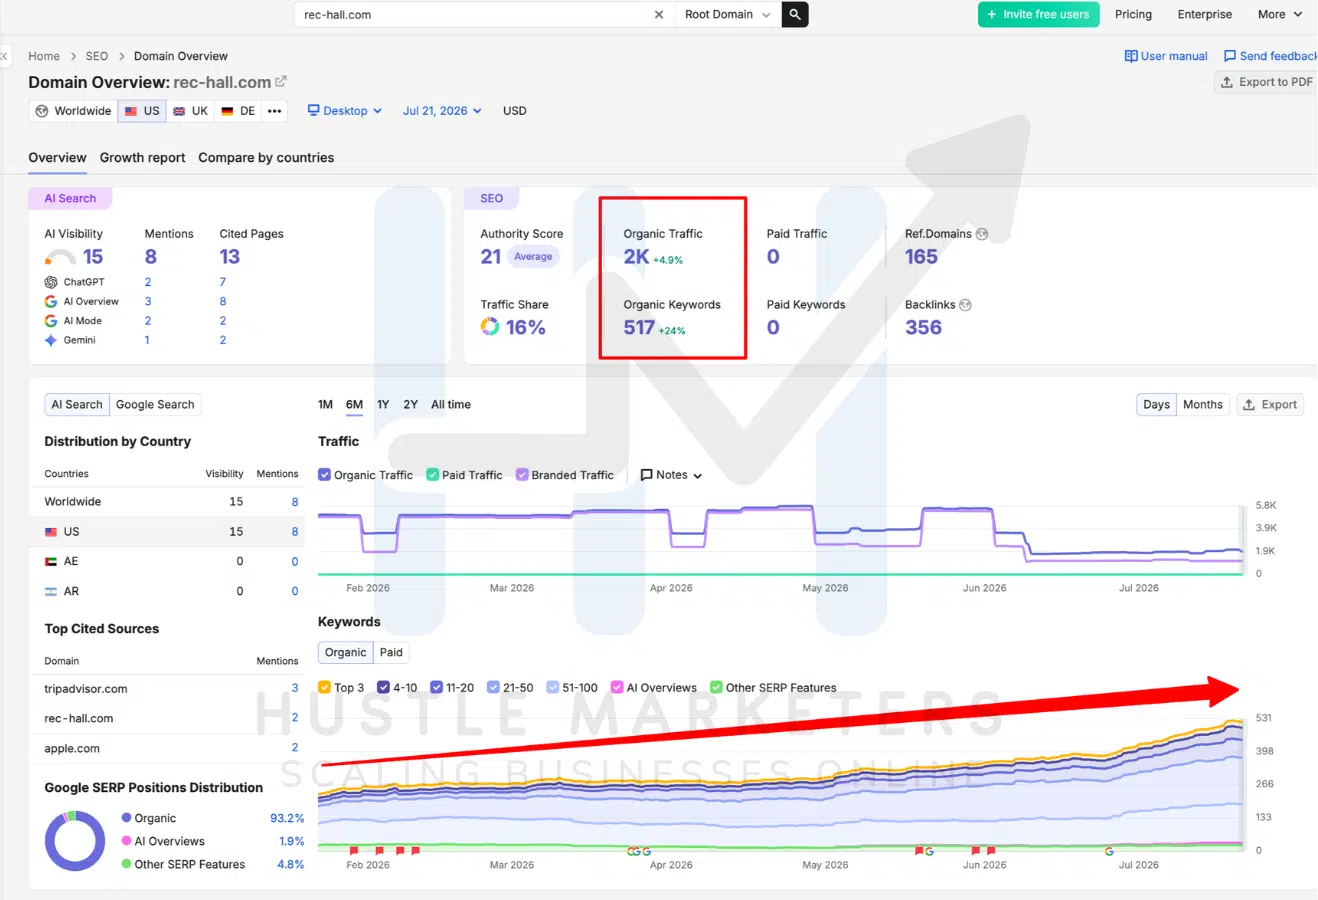Click the chart Export button
1318x900 pixels.
[x=1270, y=405]
